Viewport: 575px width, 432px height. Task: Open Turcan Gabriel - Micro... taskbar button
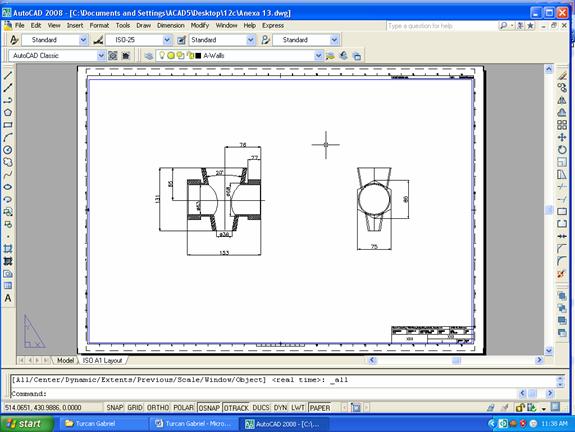[194, 424]
